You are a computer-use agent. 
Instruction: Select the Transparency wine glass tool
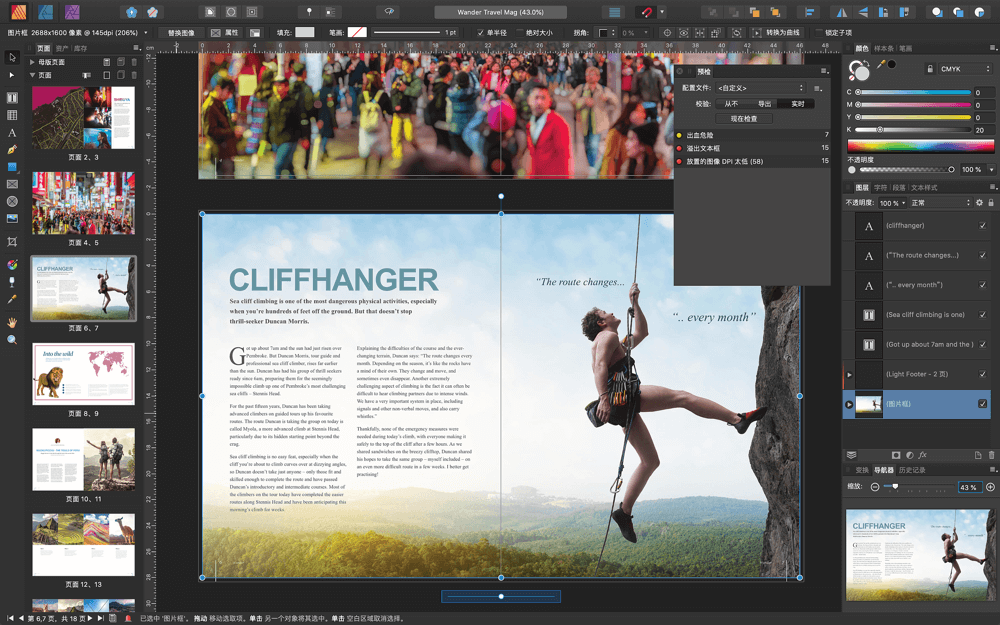[11, 282]
